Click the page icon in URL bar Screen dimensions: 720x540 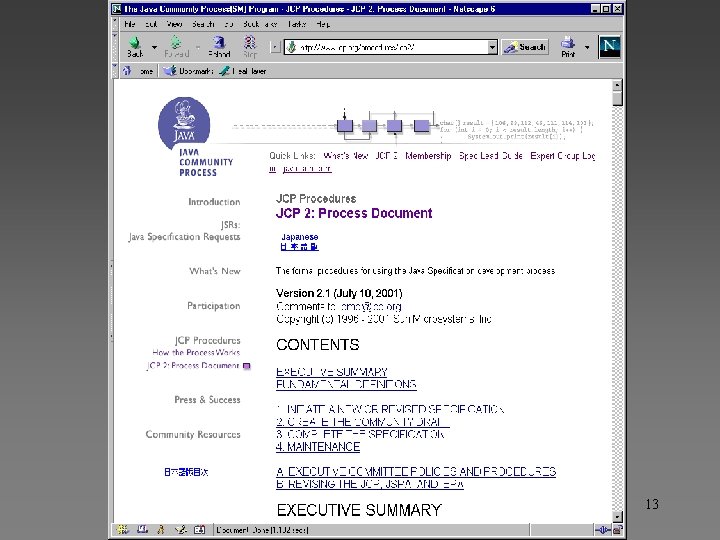[x=291, y=47]
